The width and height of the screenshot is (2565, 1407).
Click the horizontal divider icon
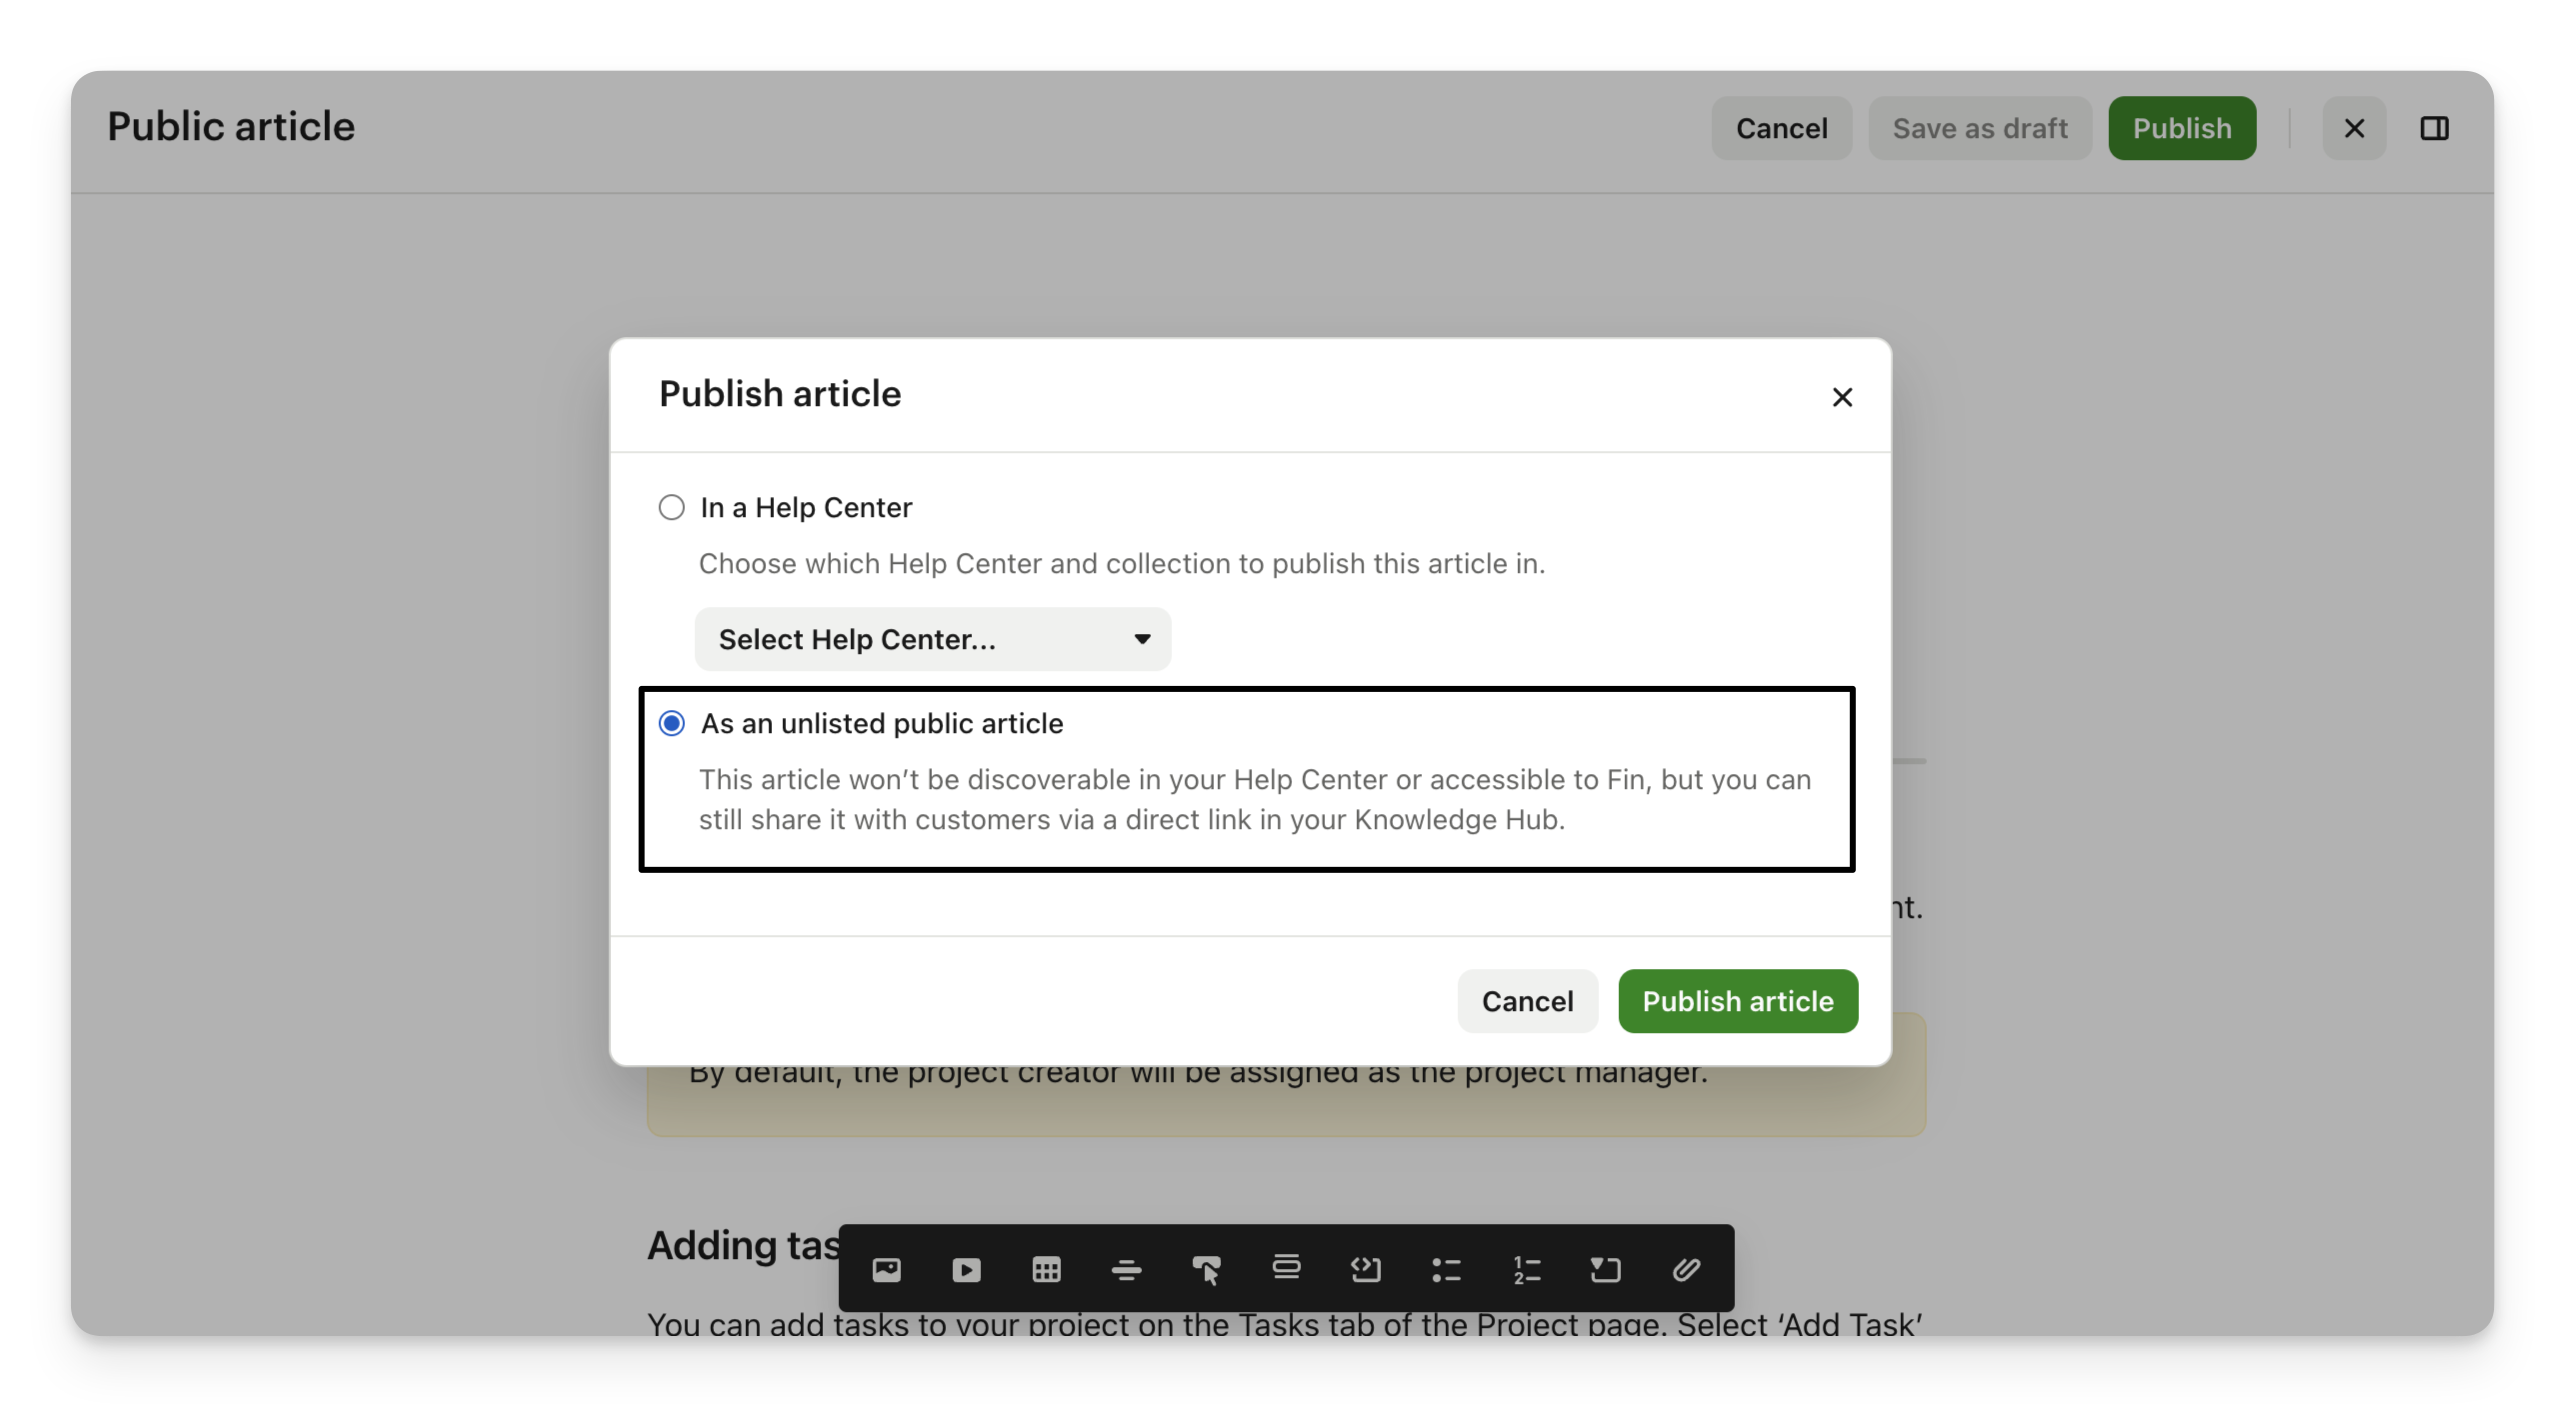click(x=1126, y=1270)
